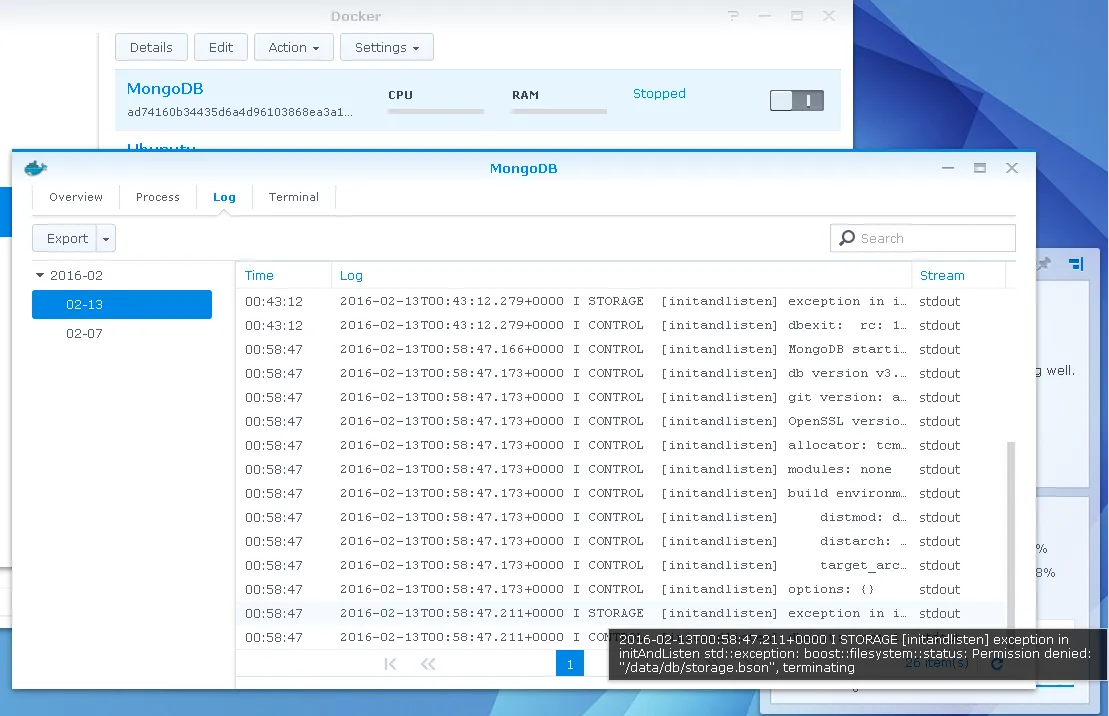Click the Stopped status text
This screenshot has width=1109, height=716.
[659, 93]
